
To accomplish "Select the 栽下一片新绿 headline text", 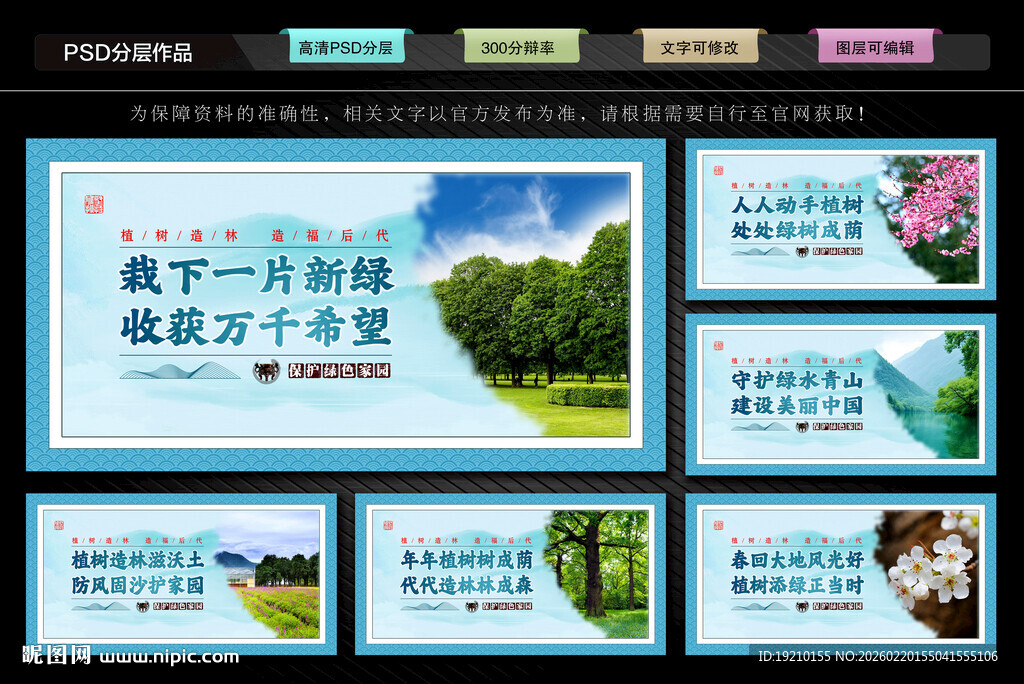I will (x=256, y=276).
